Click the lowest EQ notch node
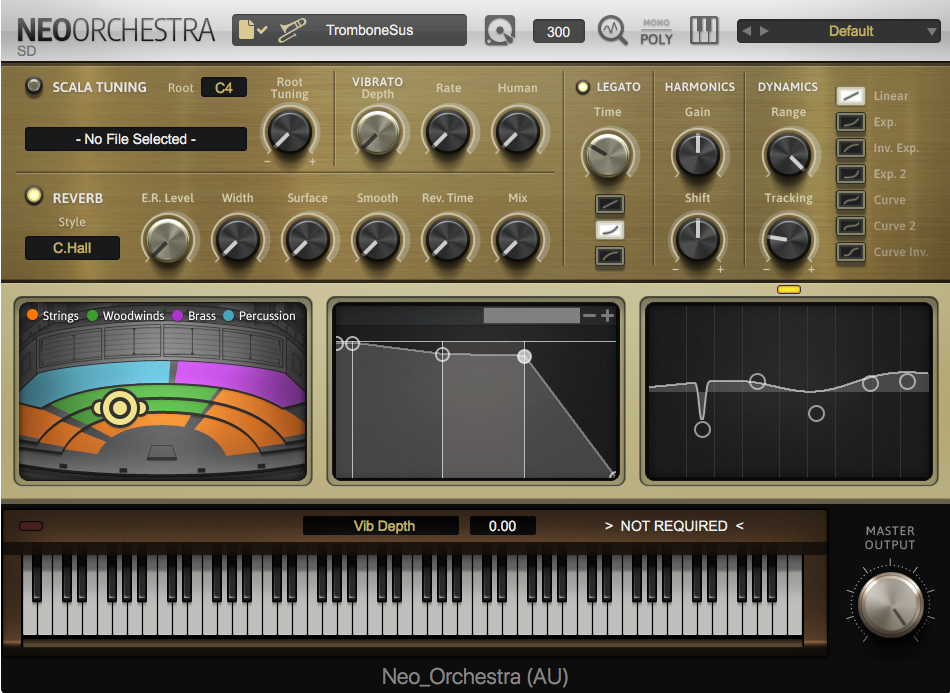Screen dimensions: 950x693 [x=702, y=429]
